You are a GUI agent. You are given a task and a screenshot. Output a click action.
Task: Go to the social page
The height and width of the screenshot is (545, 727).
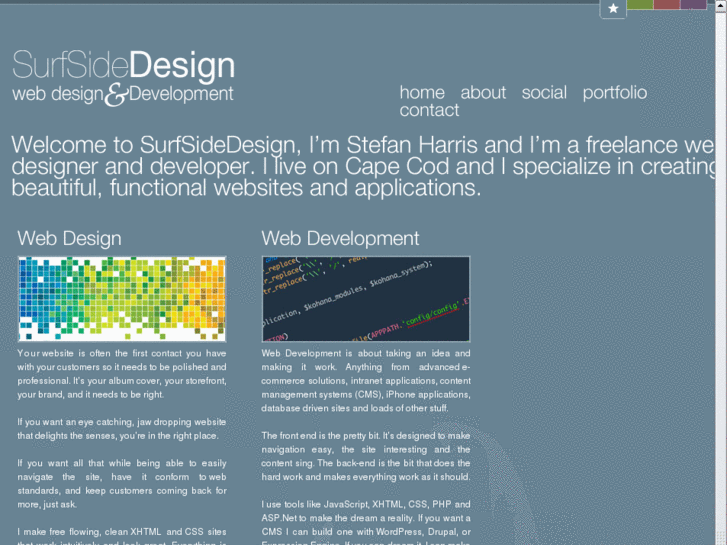544,92
